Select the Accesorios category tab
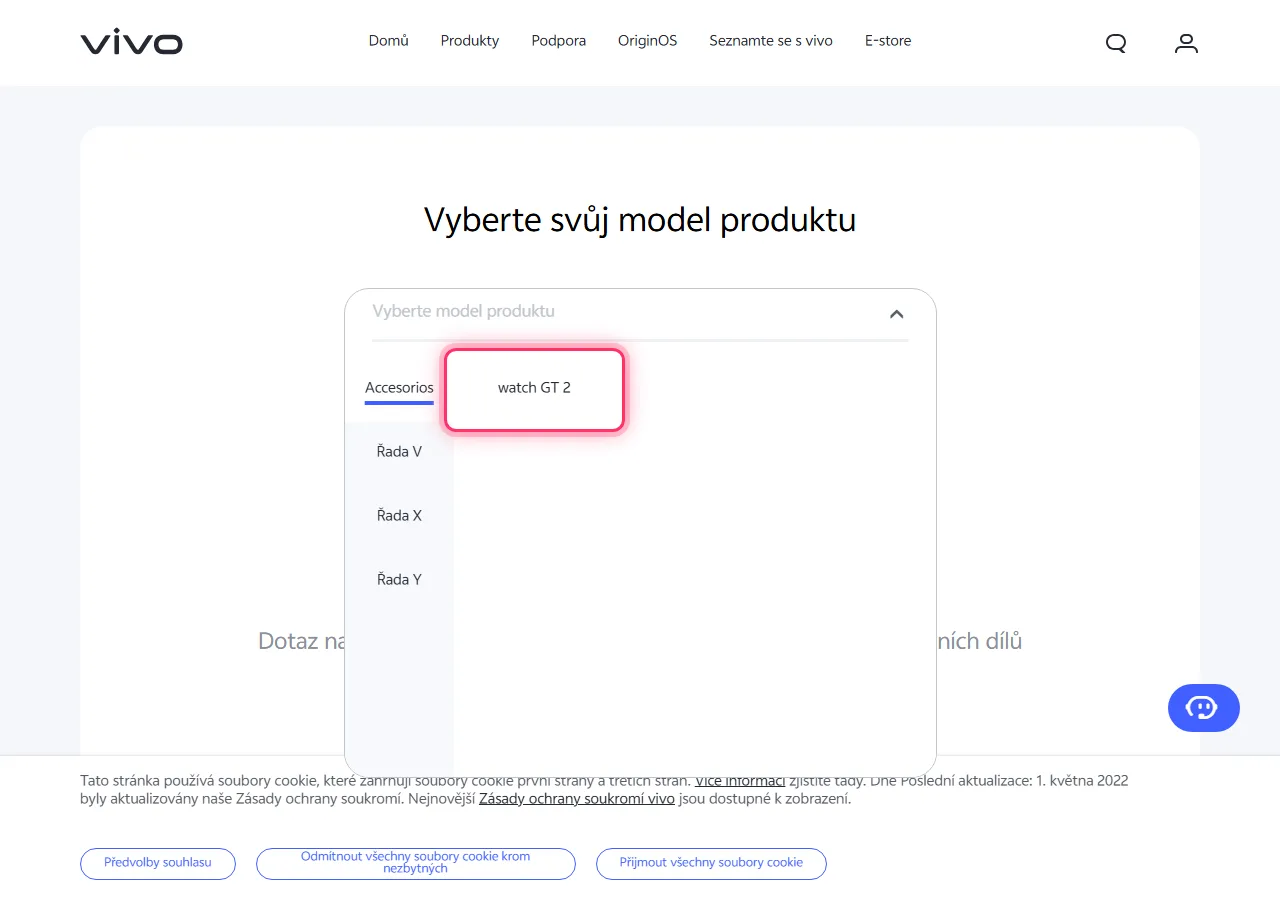 pos(399,388)
